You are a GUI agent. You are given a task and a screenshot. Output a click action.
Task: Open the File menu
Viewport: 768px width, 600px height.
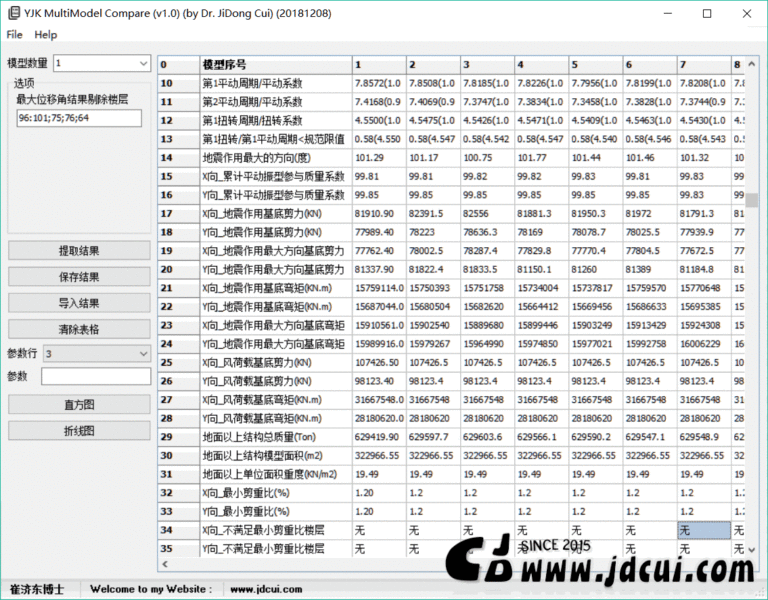click(14, 35)
